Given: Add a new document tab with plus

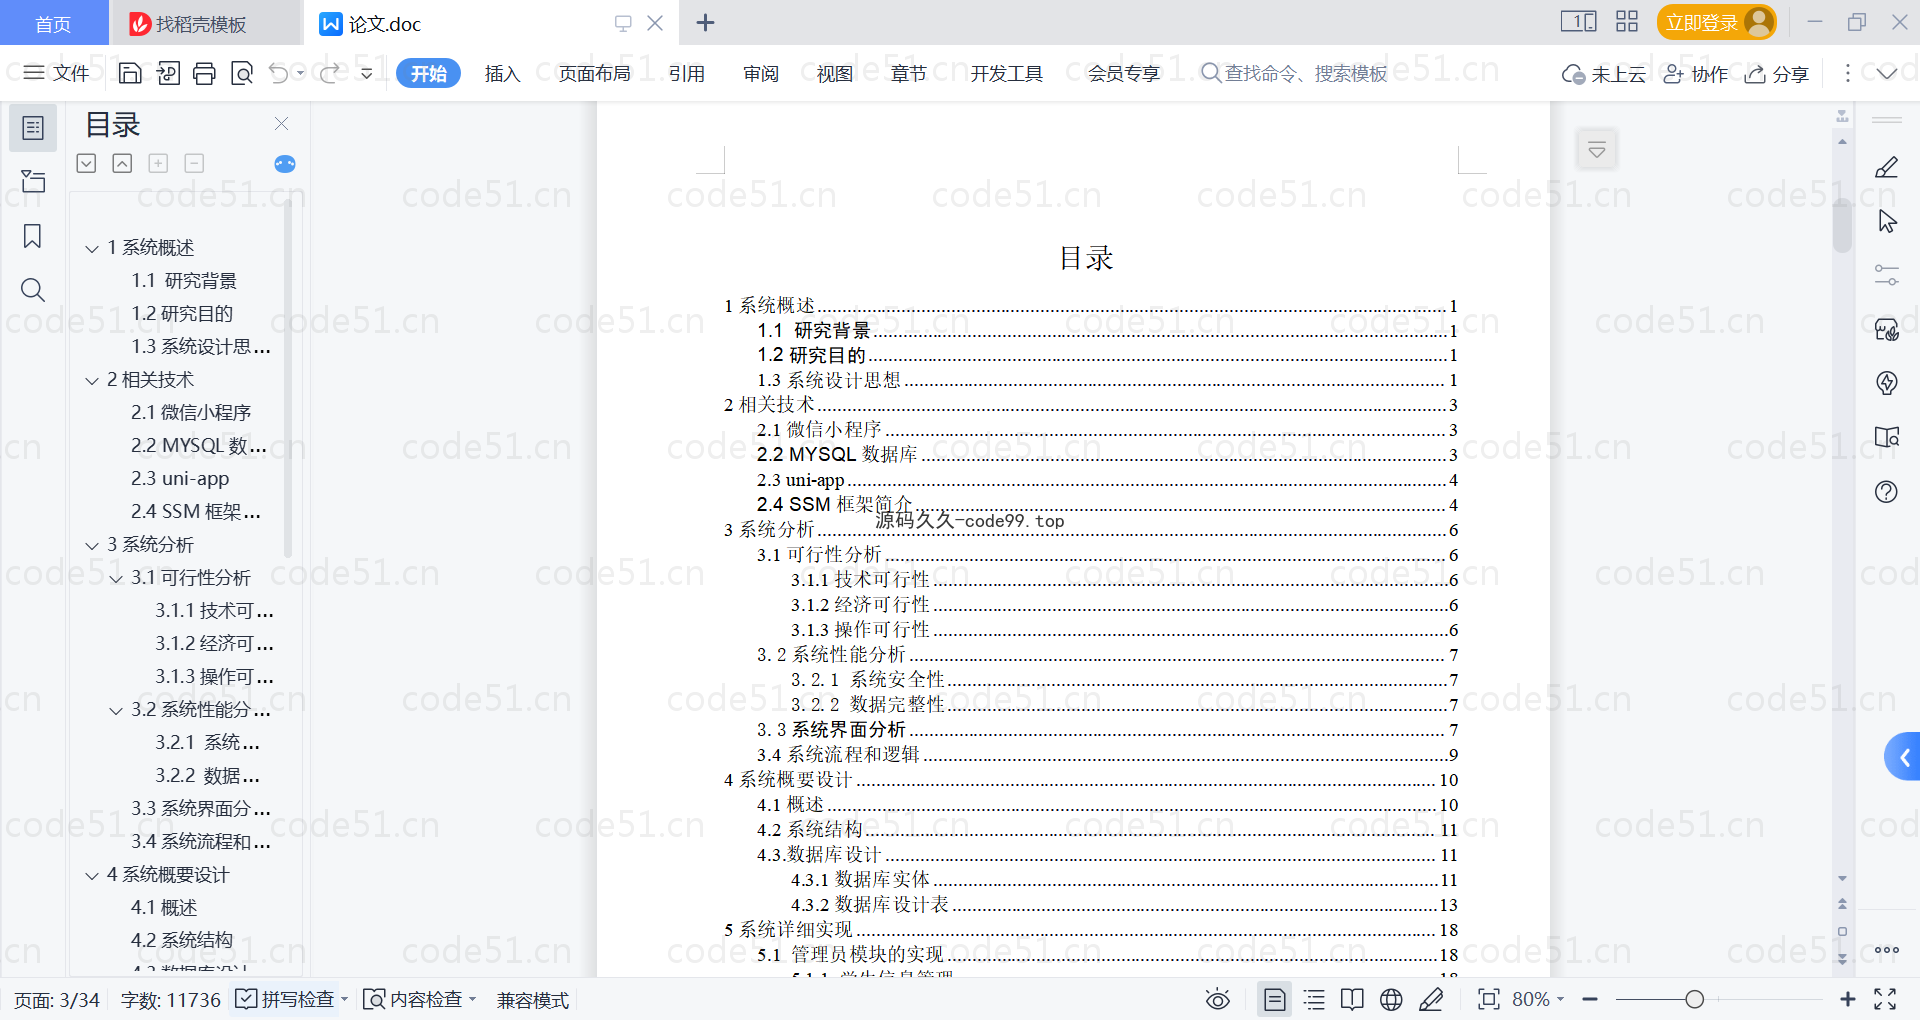Looking at the screenshot, I should [x=705, y=23].
